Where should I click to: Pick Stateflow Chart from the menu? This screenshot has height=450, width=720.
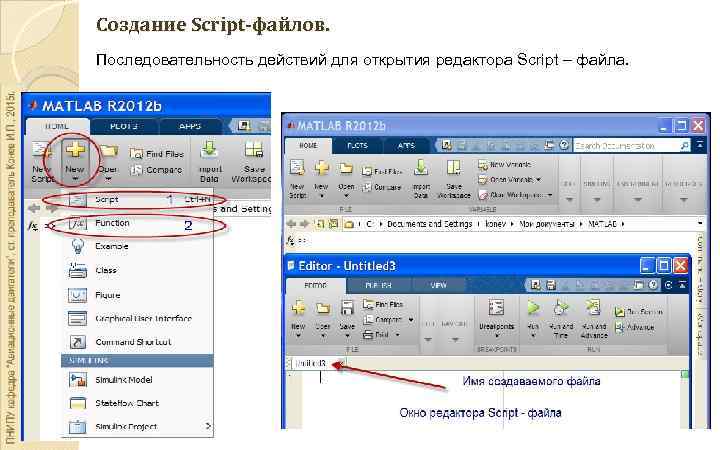pyautogui.click(x=138, y=403)
